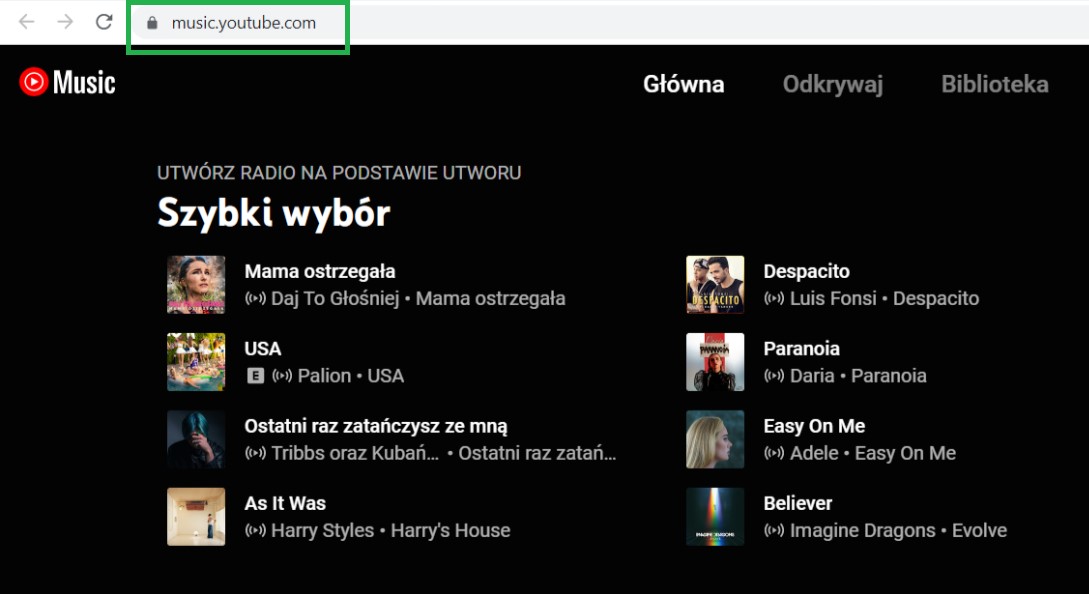The height and width of the screenshot is (594, 1089).
Task: Go back with the browser back arrow
Action: pyautogui.click(x=26, y=22)
